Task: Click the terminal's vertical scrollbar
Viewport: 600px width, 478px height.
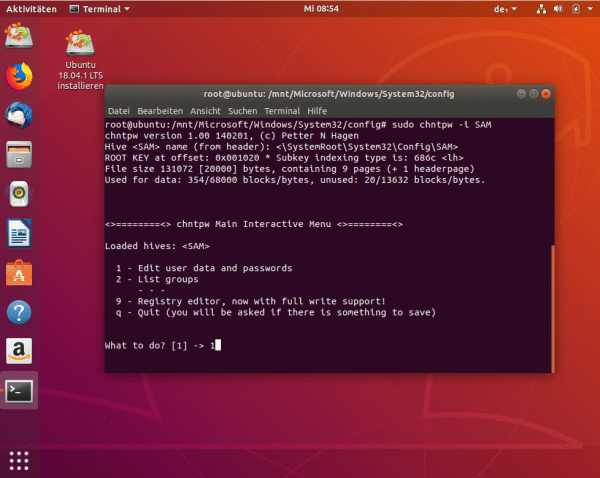Action: point(552,300)
